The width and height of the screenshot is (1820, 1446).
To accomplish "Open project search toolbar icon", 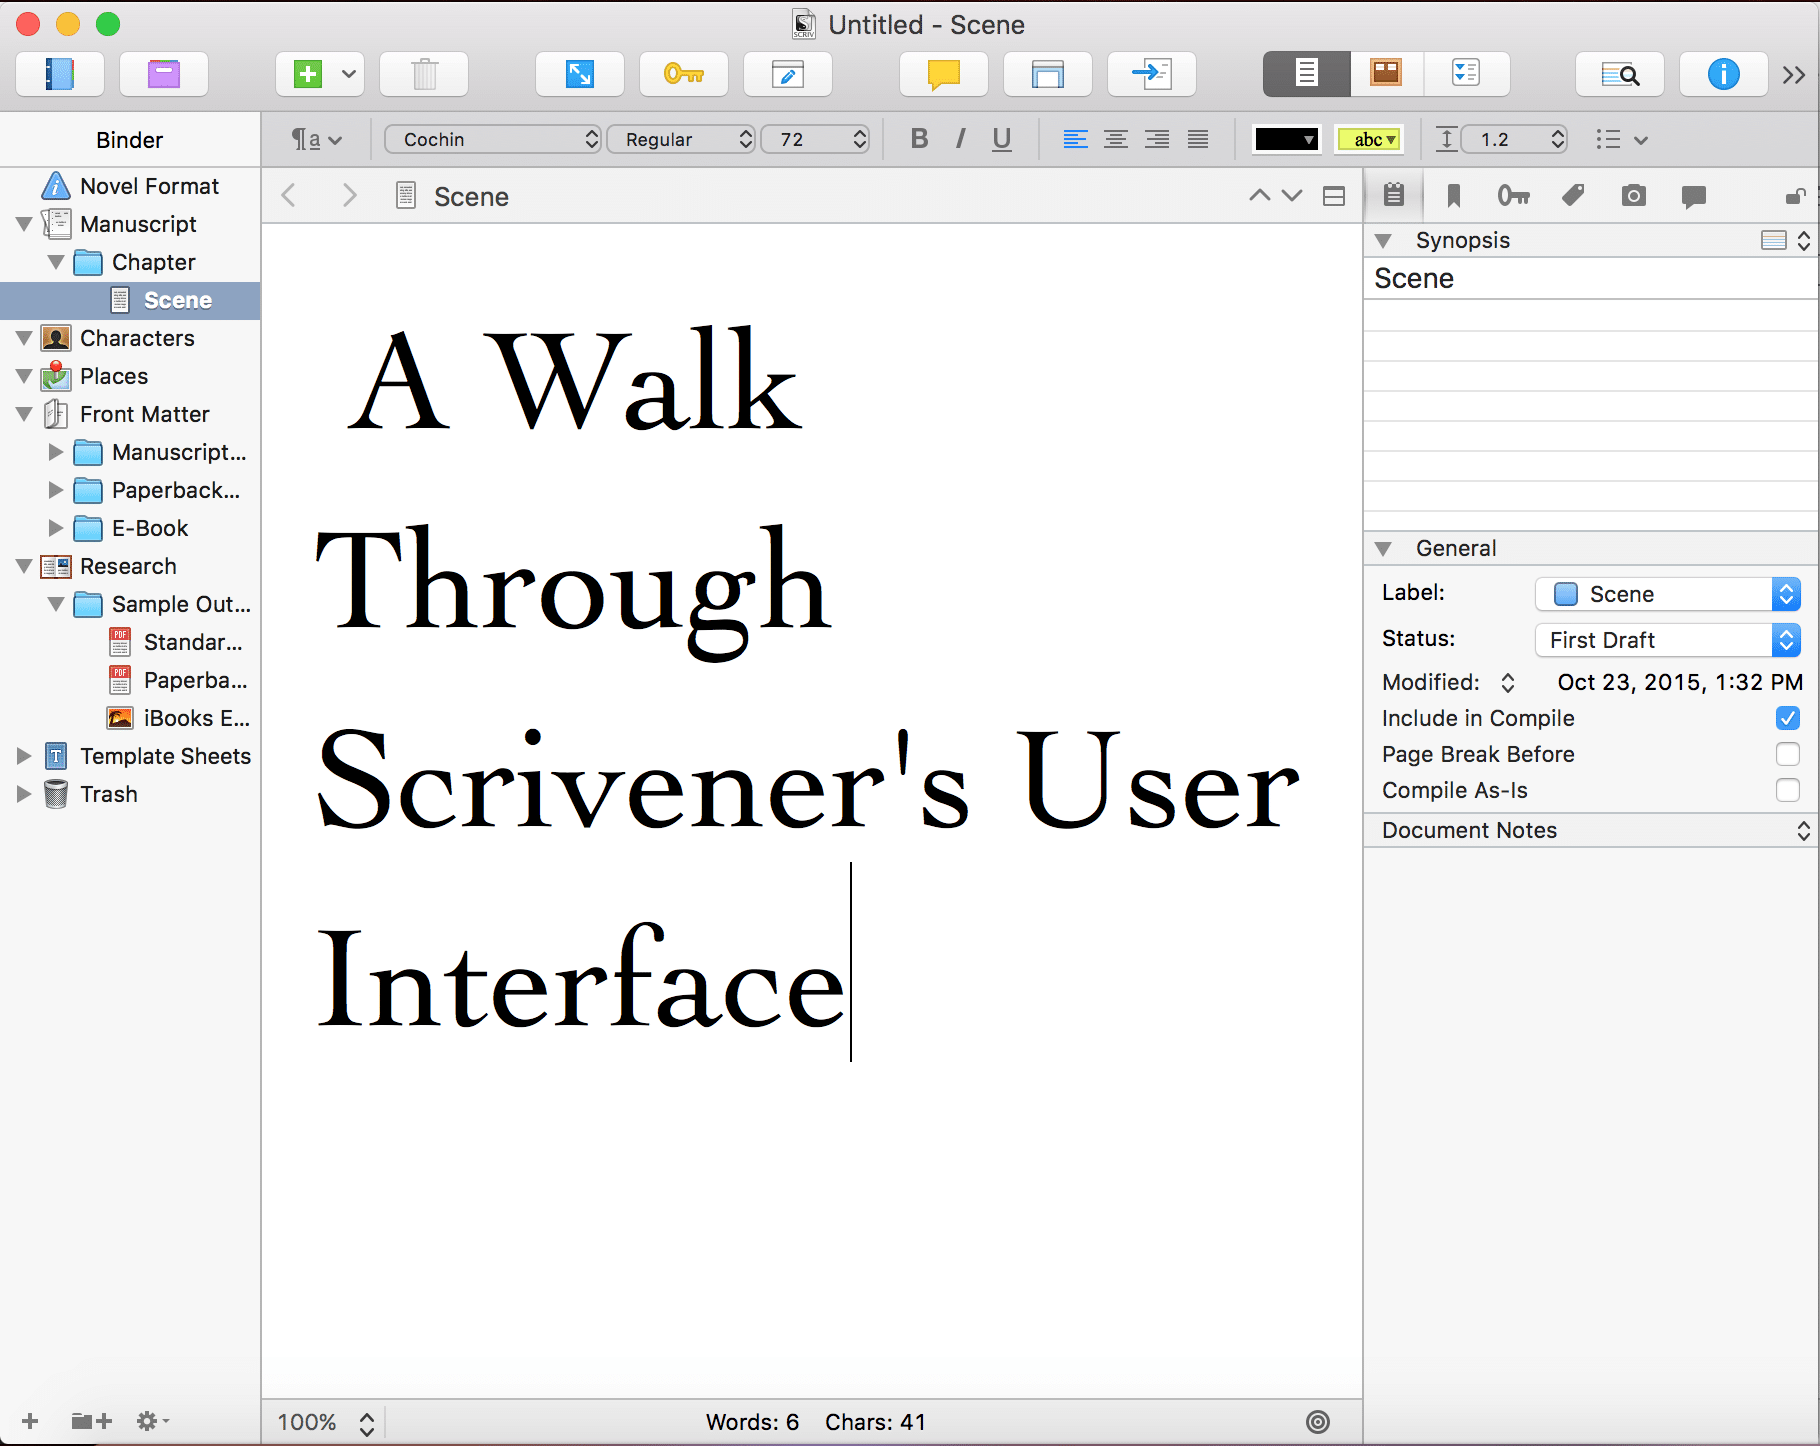I will click(1620, 74).
